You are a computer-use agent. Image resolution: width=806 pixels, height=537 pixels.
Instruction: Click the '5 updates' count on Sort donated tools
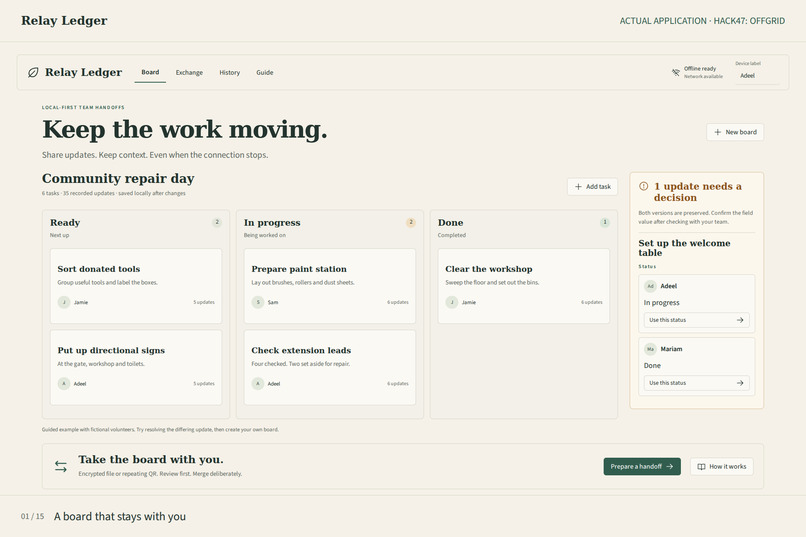point(204,302)
